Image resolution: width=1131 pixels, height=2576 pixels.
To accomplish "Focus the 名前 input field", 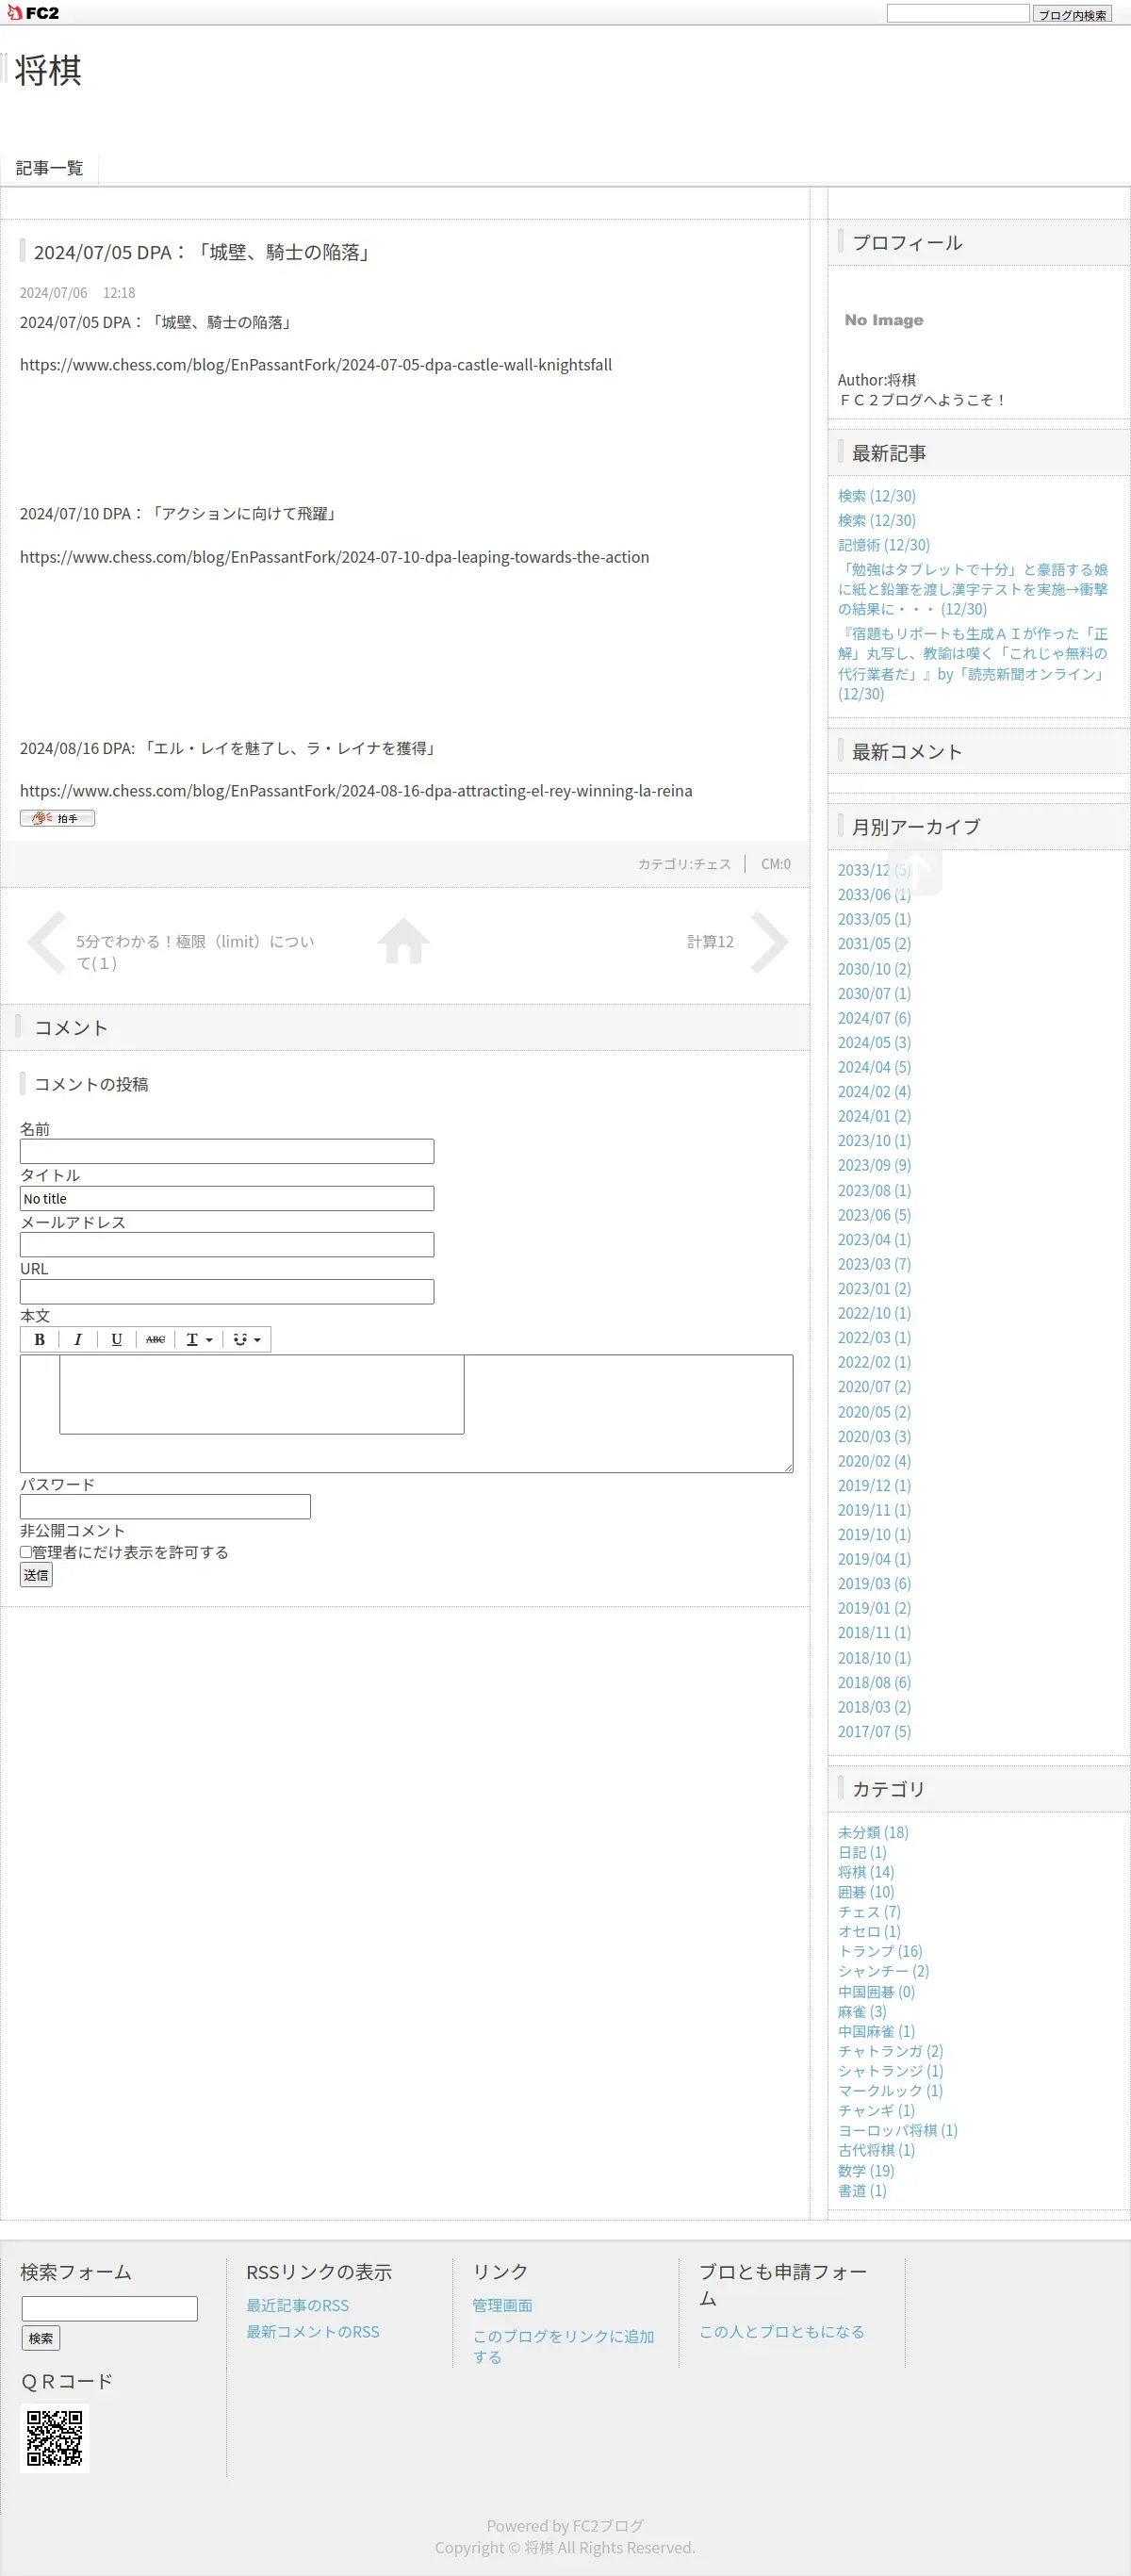I will tap(227, 1151).
